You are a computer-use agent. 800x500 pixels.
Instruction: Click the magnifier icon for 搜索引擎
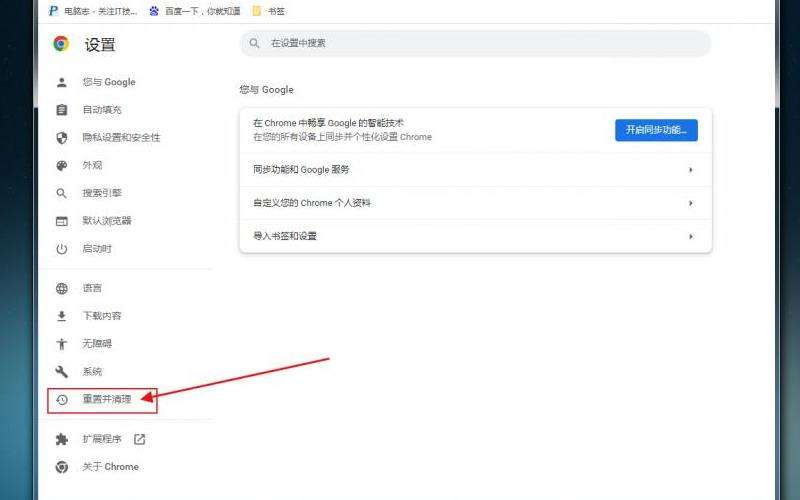coord(62,193)
